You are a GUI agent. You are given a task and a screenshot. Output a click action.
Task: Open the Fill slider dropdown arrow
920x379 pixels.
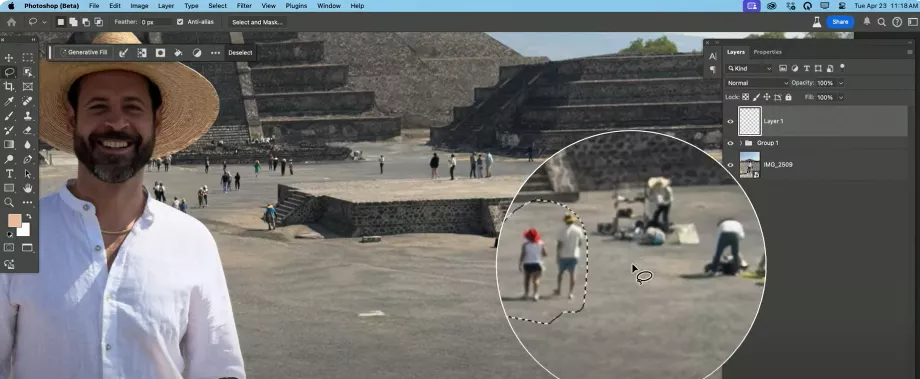840,97
